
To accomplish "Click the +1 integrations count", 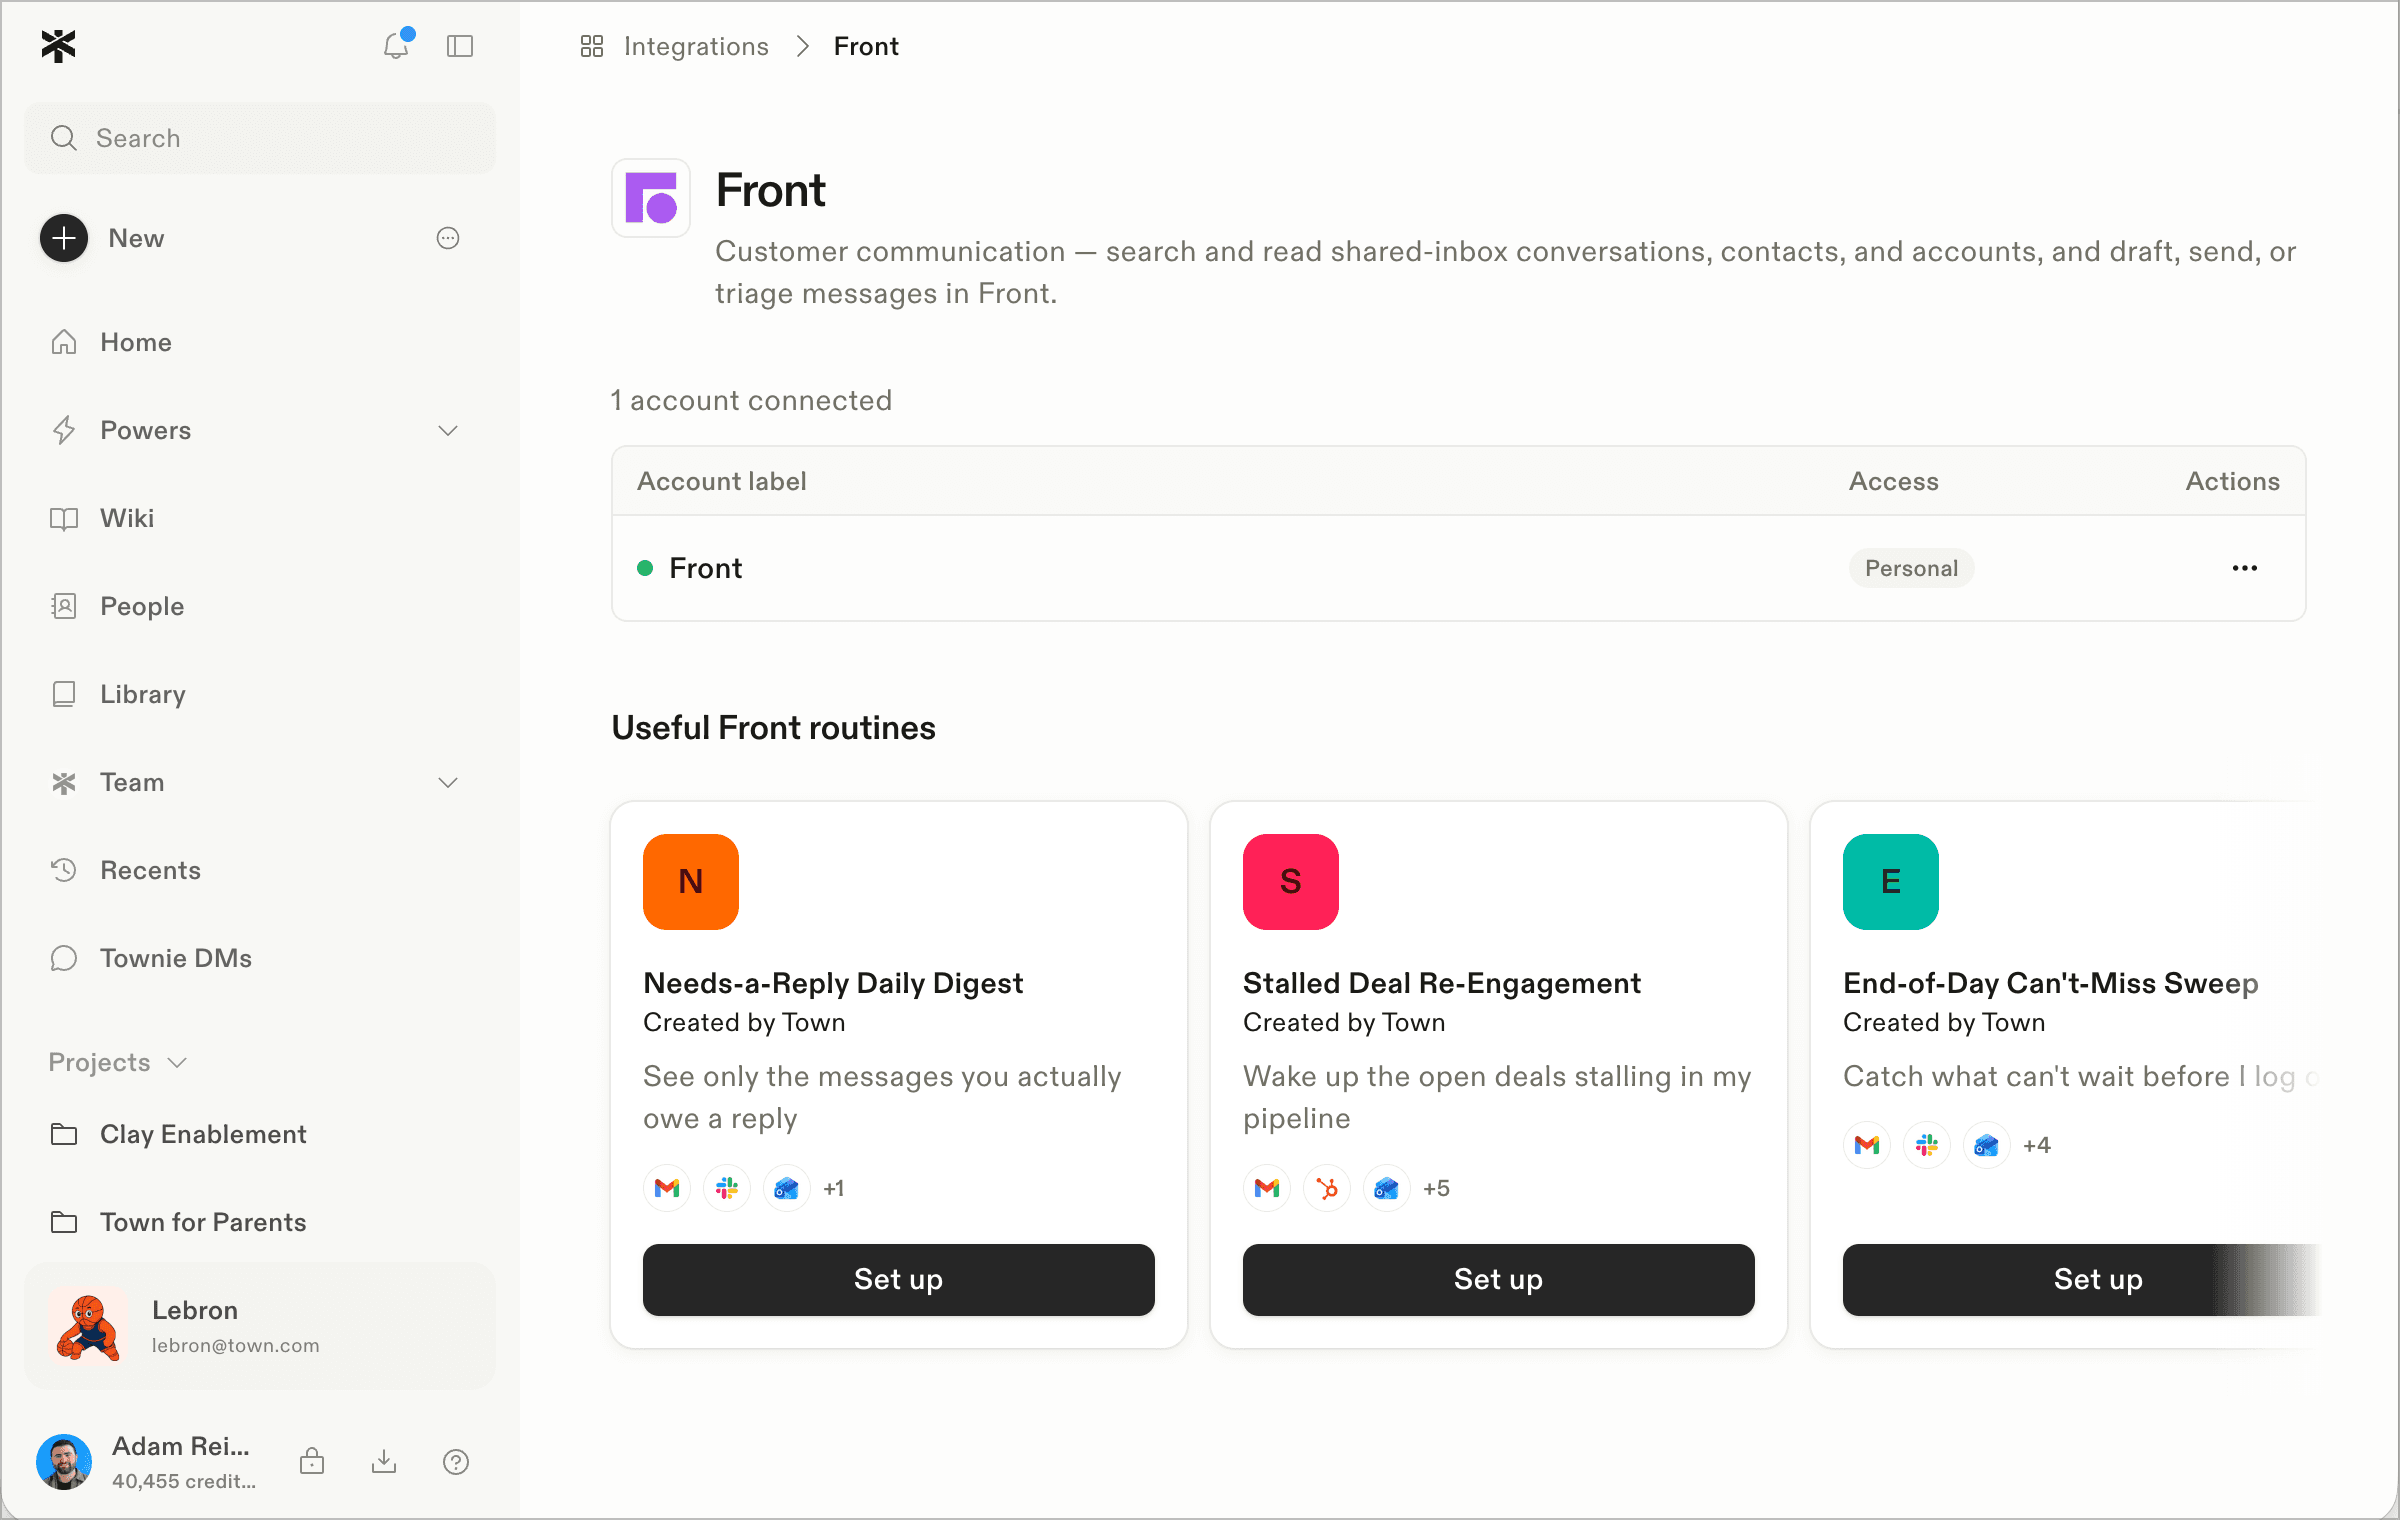I will pos(834,1188).
